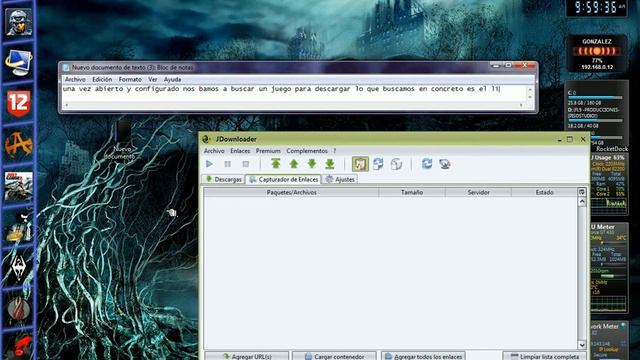Sort by Estado column header
The width and height of the screenshot is (640, 360).
tap(544, 192)
